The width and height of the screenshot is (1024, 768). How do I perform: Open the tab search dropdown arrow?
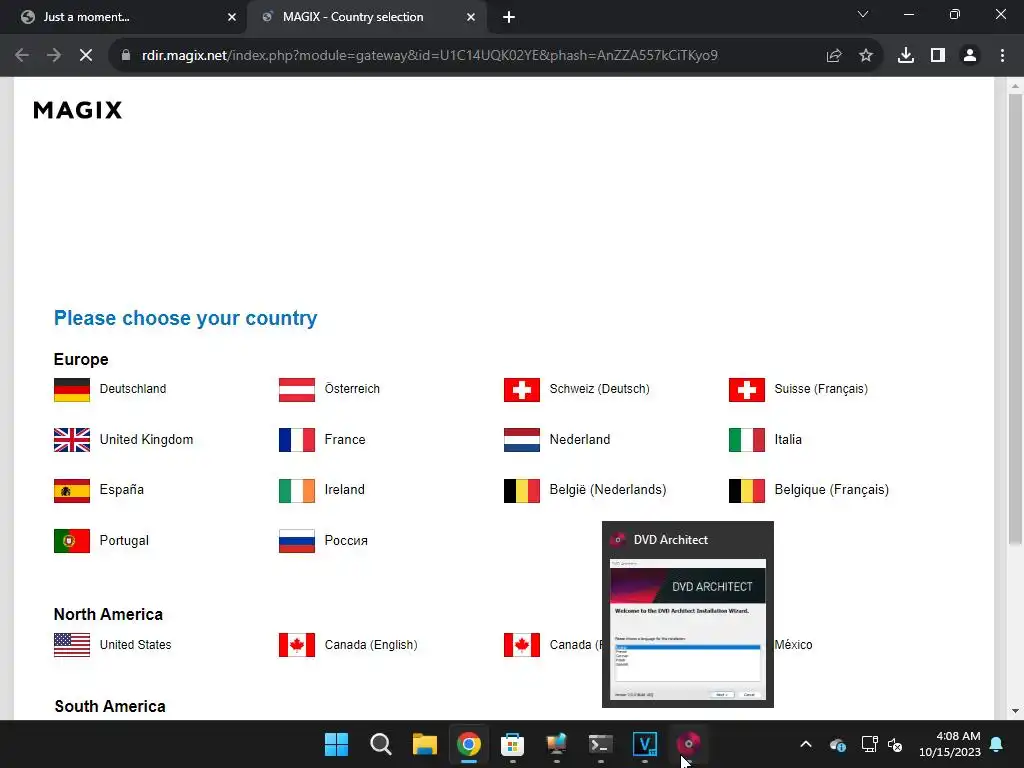point(863,14)
